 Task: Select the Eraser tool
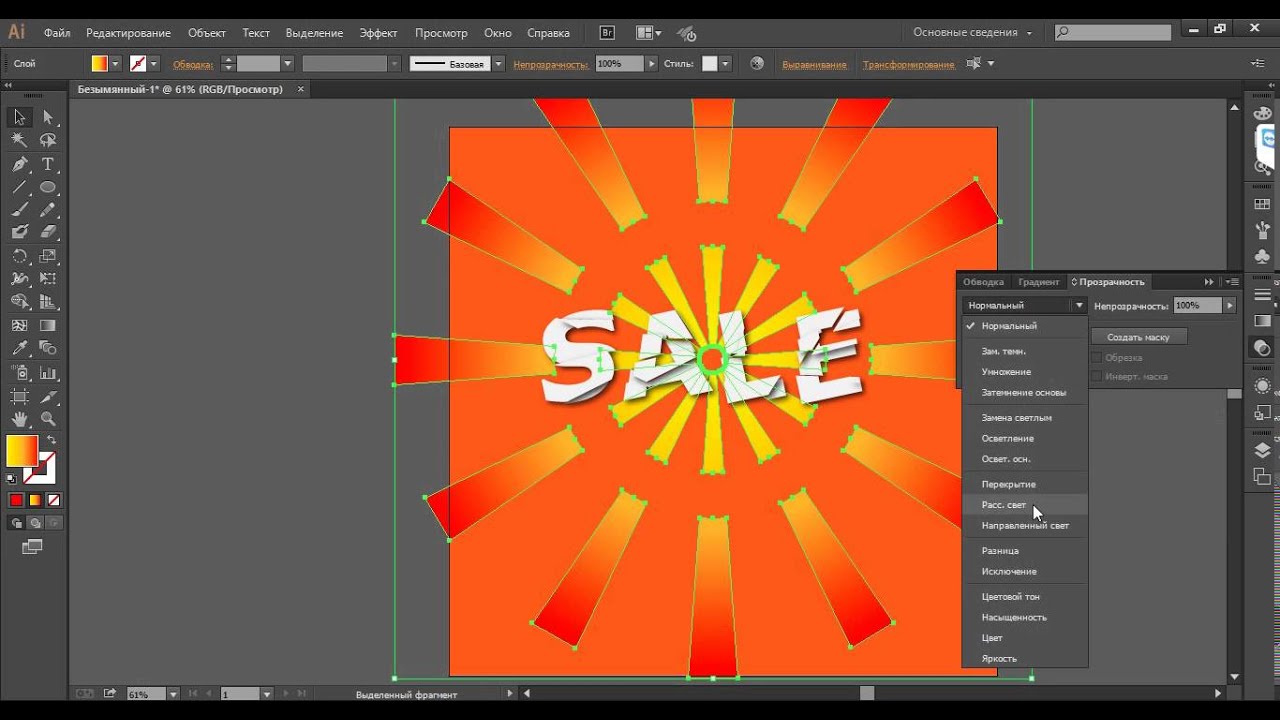pyautogui.click(x=48, y=232)
